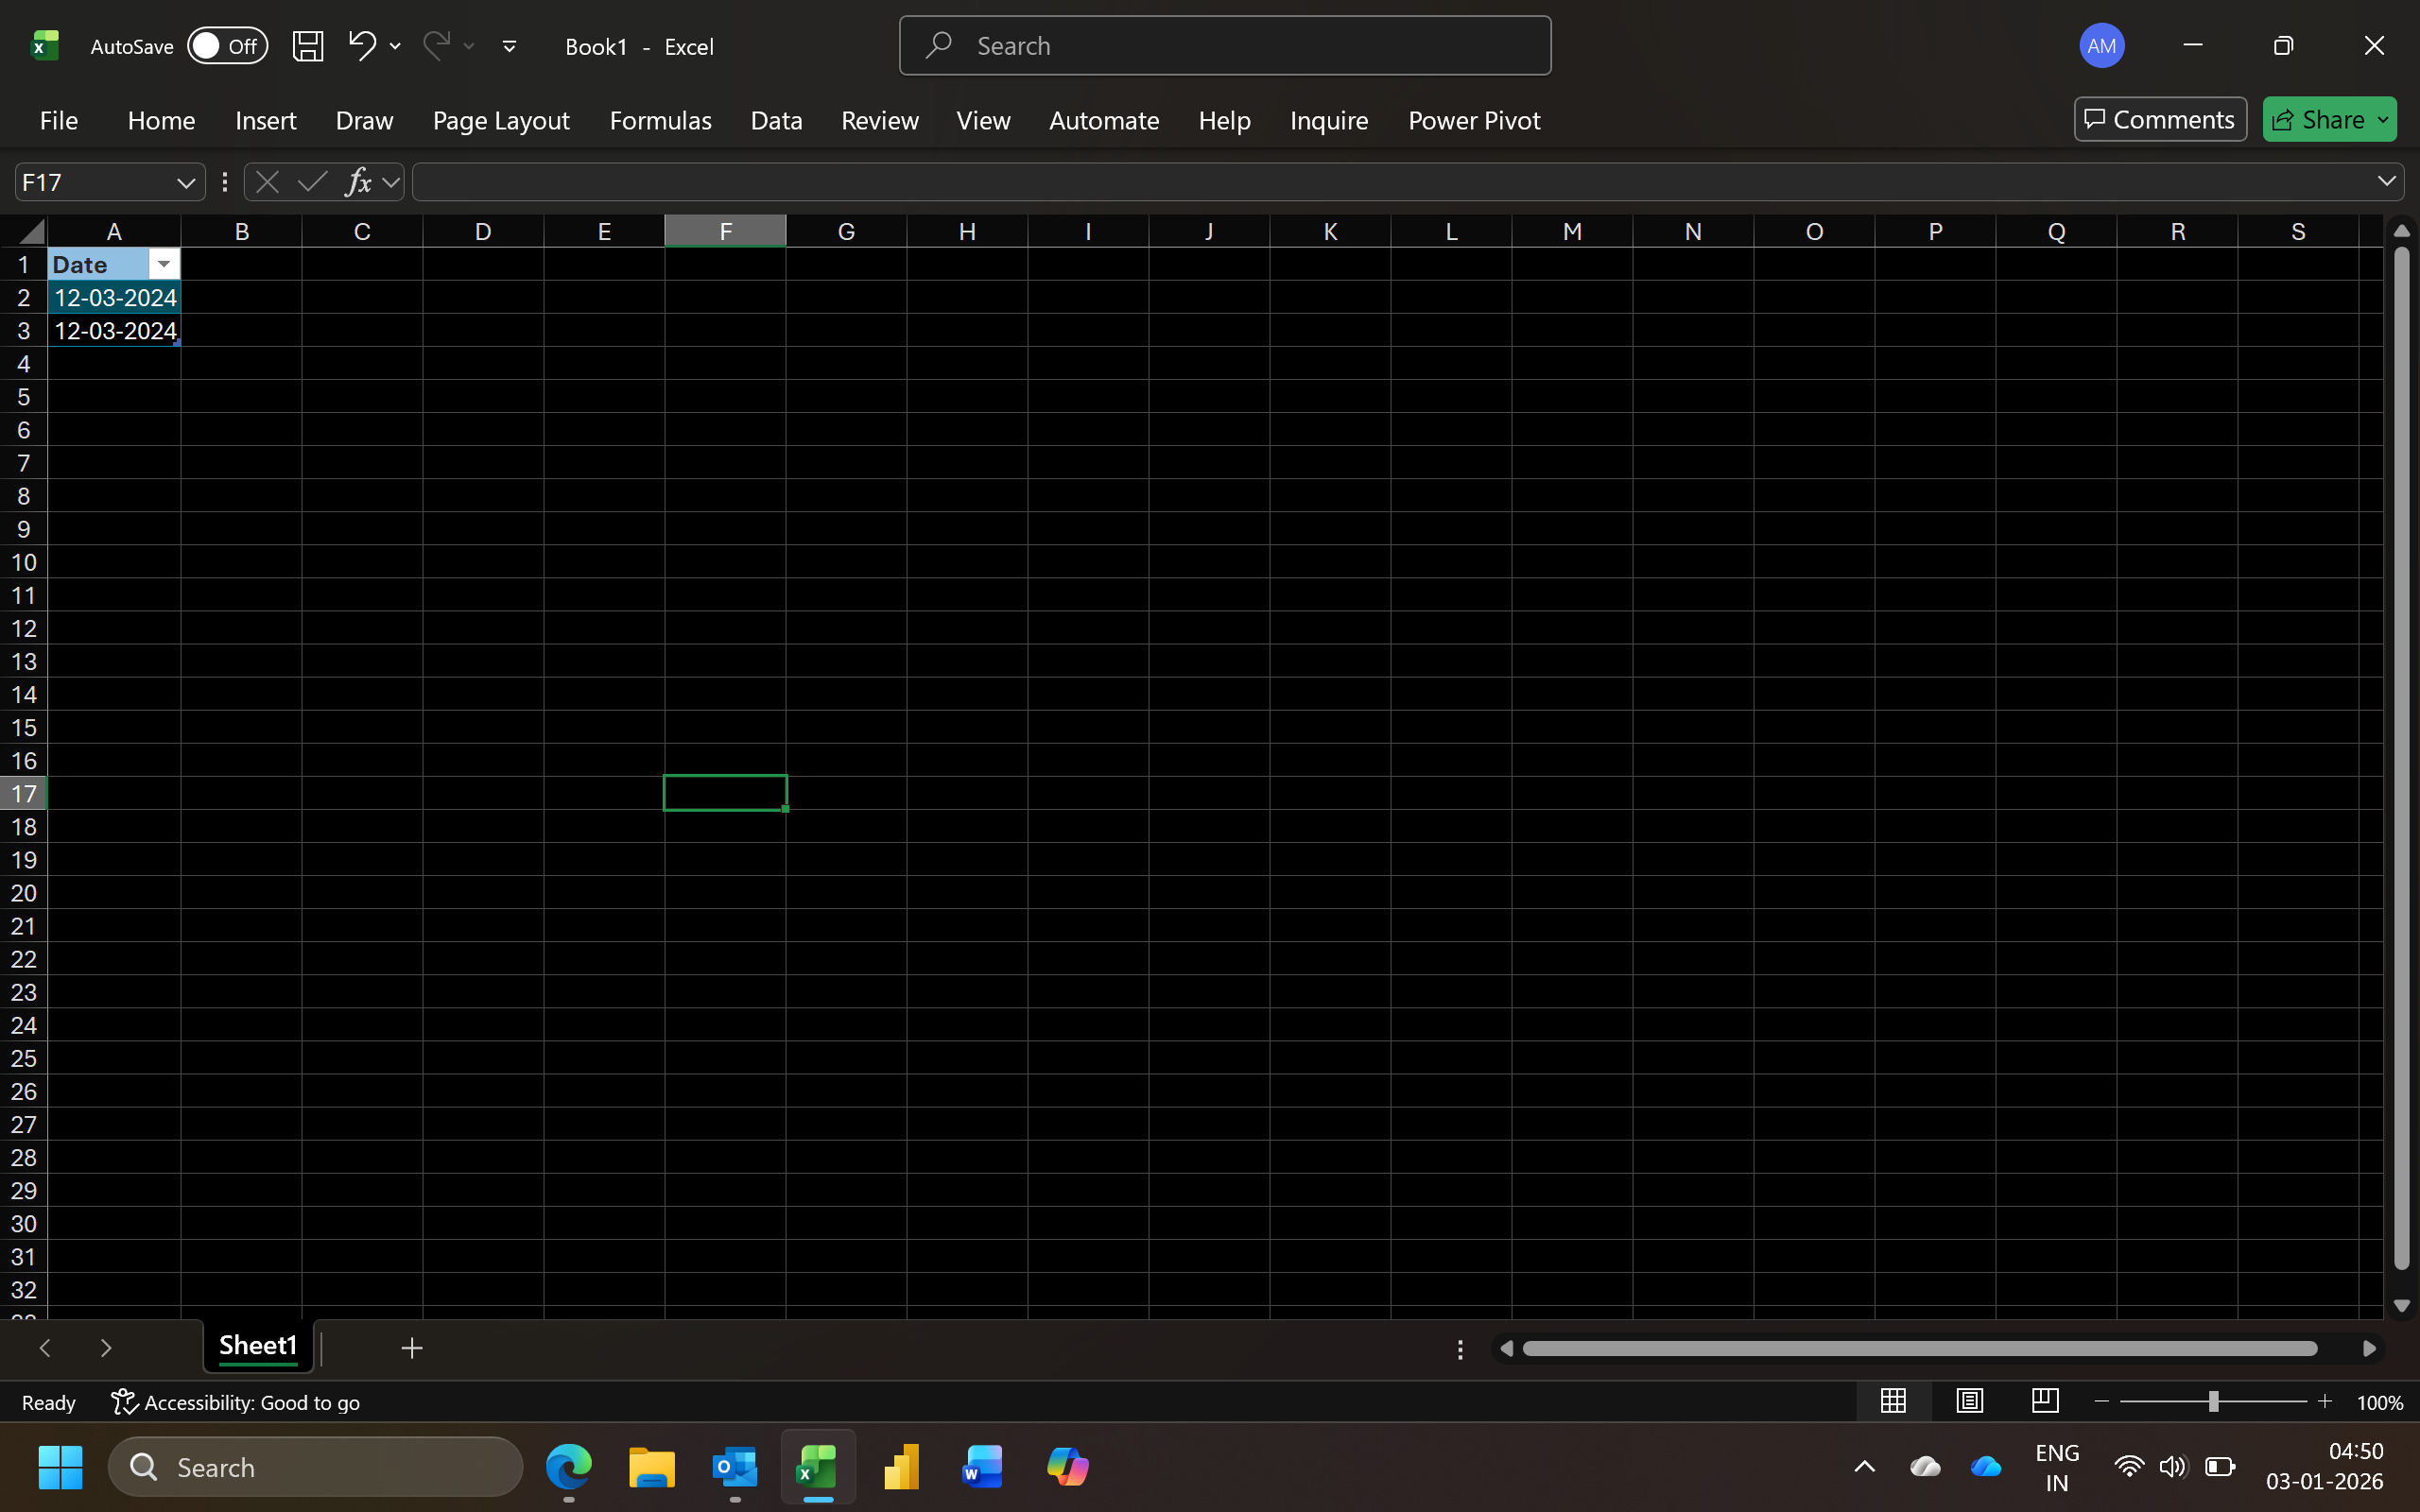Click the zoom slider handle

pos(2213,1402)
